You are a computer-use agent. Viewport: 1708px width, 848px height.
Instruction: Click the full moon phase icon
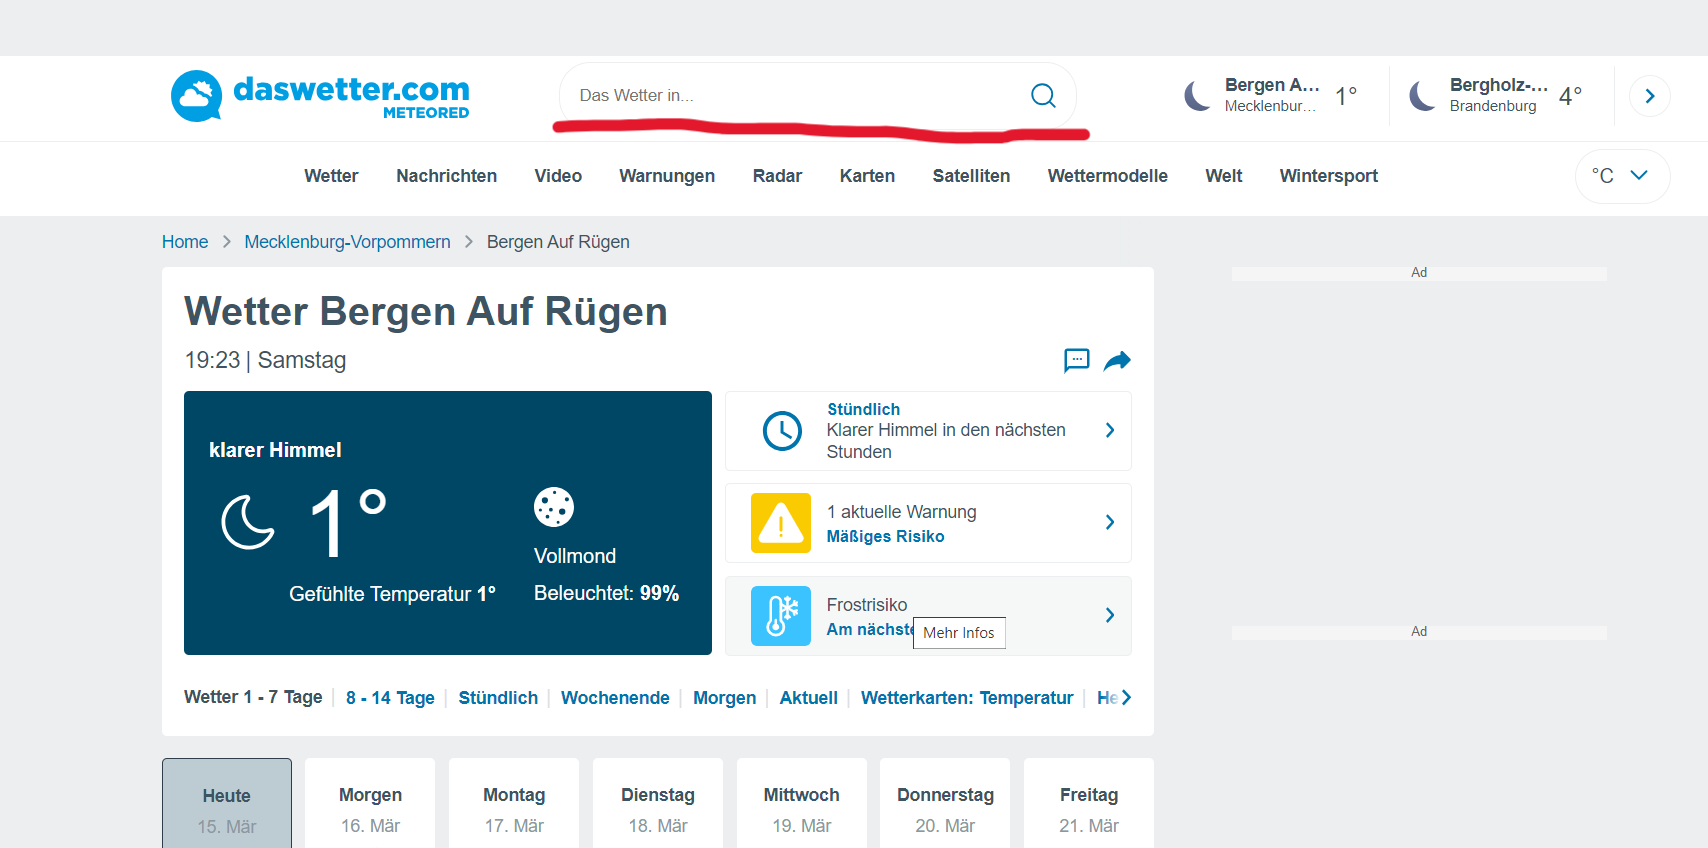pos(554,507)
